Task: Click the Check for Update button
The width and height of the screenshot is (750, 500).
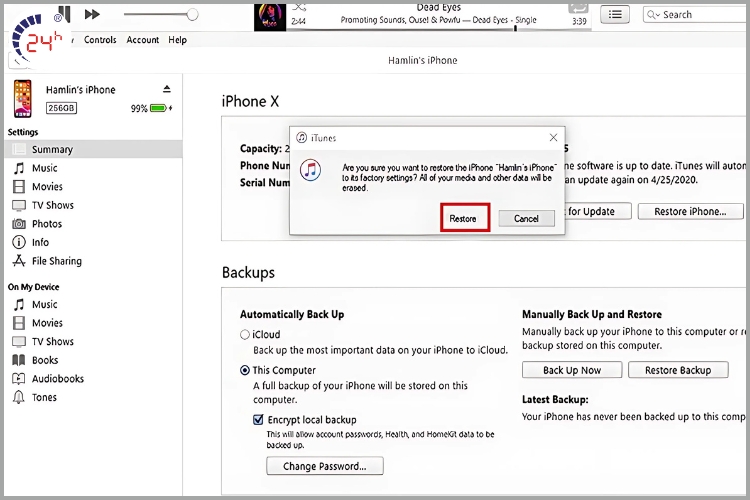Action: [598, 211]
